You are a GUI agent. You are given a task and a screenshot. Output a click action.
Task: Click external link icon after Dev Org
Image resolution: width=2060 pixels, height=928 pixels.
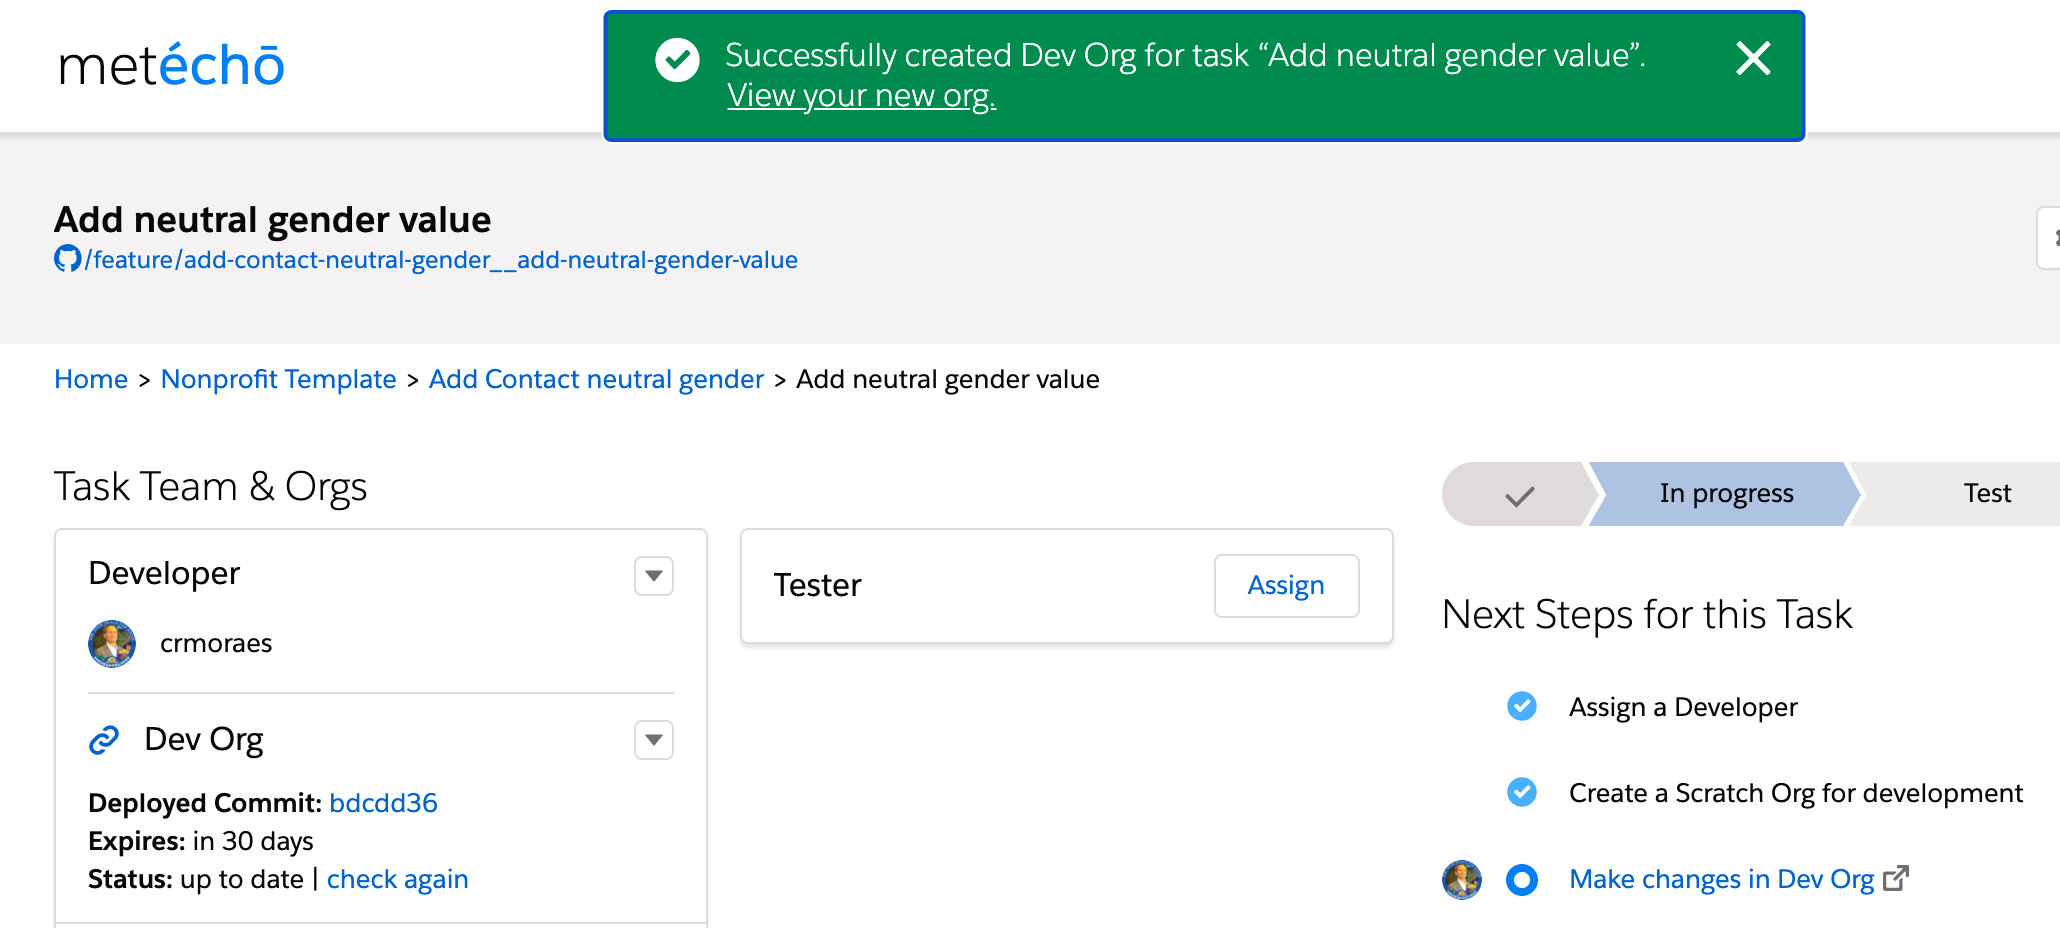(x=1896, y=878)
